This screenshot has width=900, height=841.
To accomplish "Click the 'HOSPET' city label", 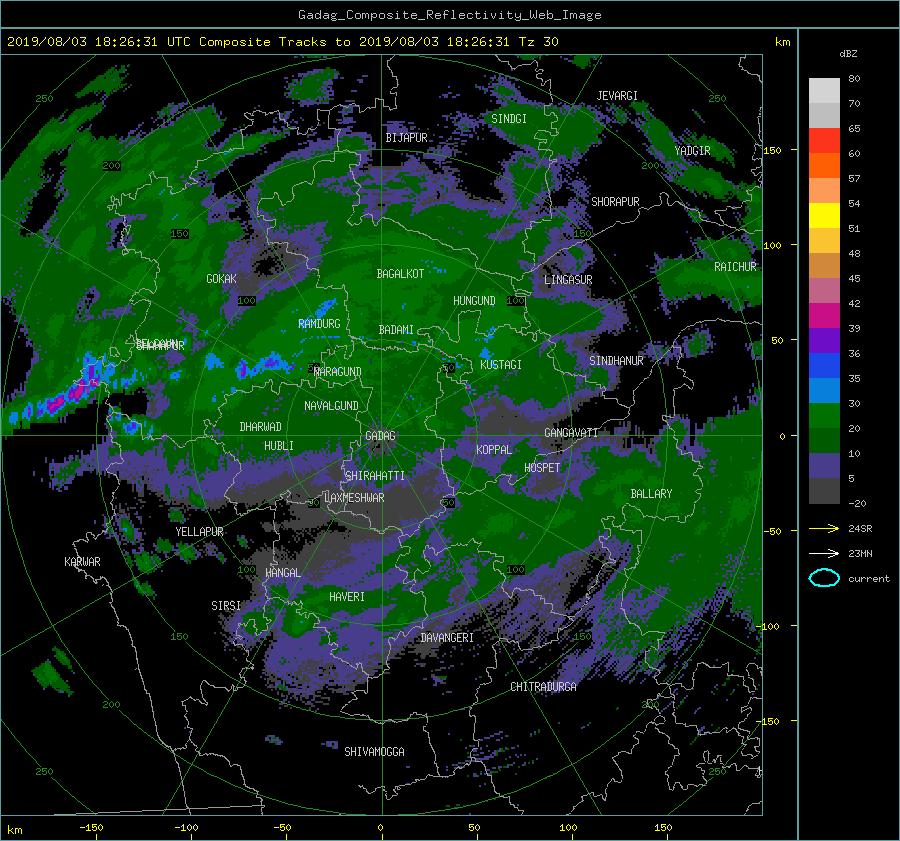I will click(542, 468).
